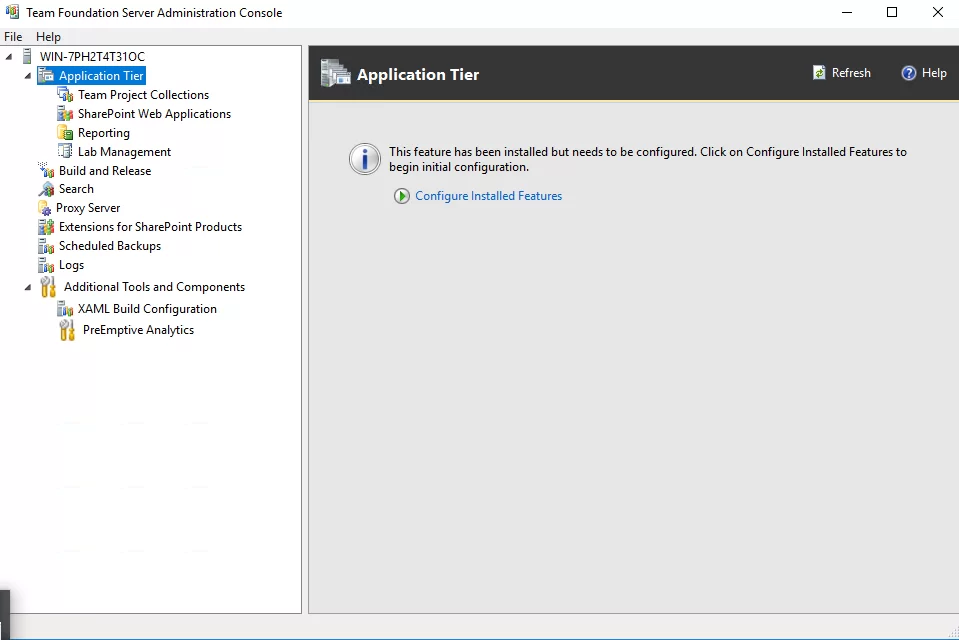Open the Help menu
The width and height of the screenshot is (959, 640).
click(48, 37)
